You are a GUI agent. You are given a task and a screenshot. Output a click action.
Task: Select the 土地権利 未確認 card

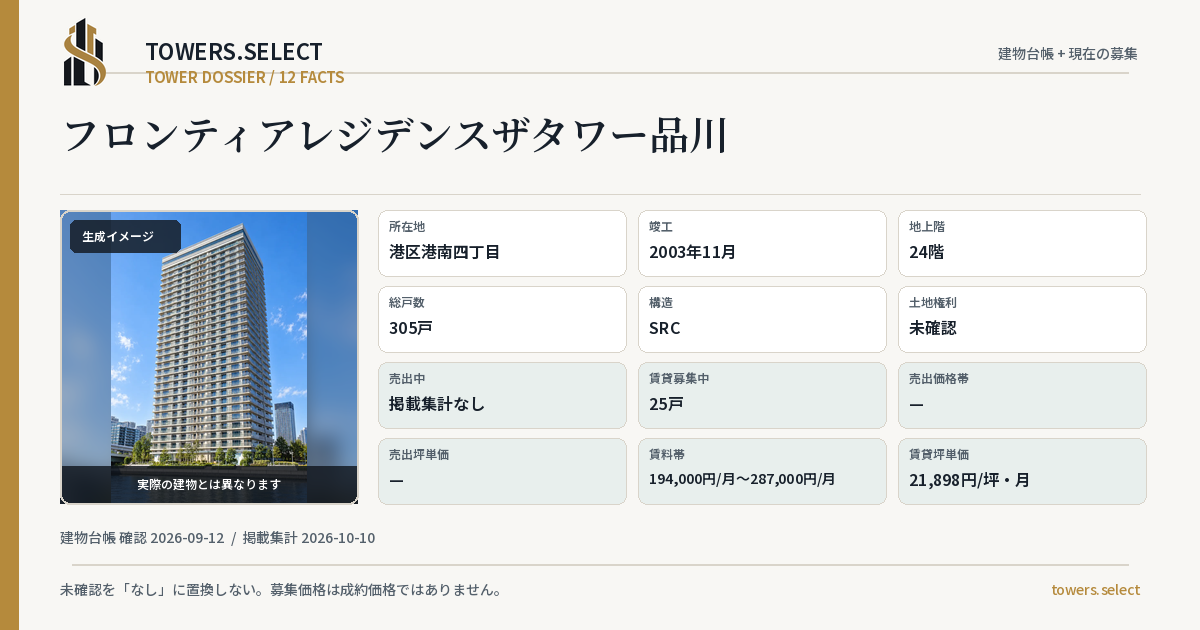click(1022, 319)
